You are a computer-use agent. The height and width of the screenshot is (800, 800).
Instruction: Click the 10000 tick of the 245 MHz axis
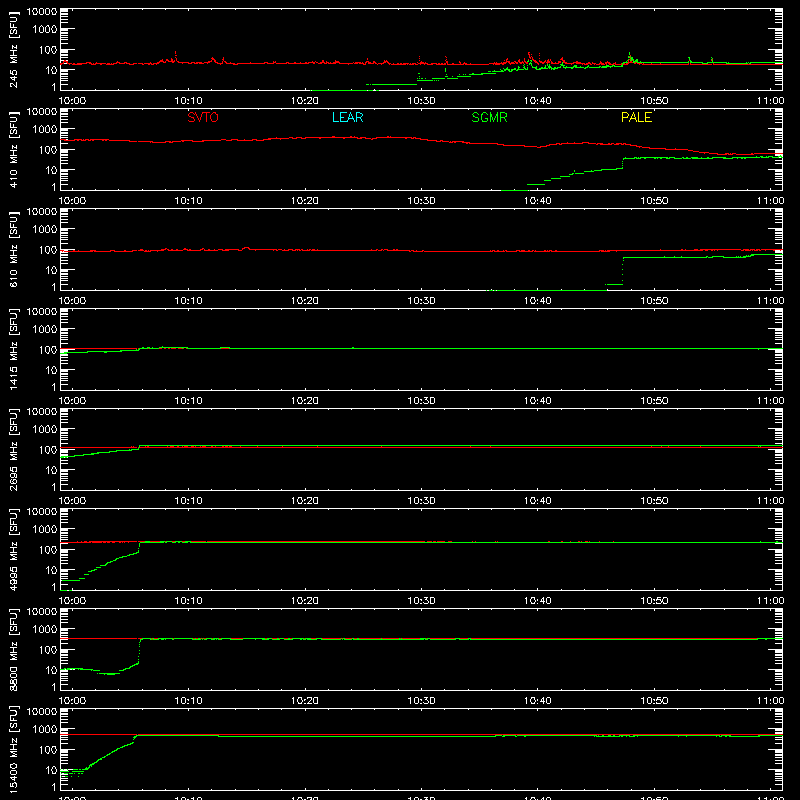[42, 12]
